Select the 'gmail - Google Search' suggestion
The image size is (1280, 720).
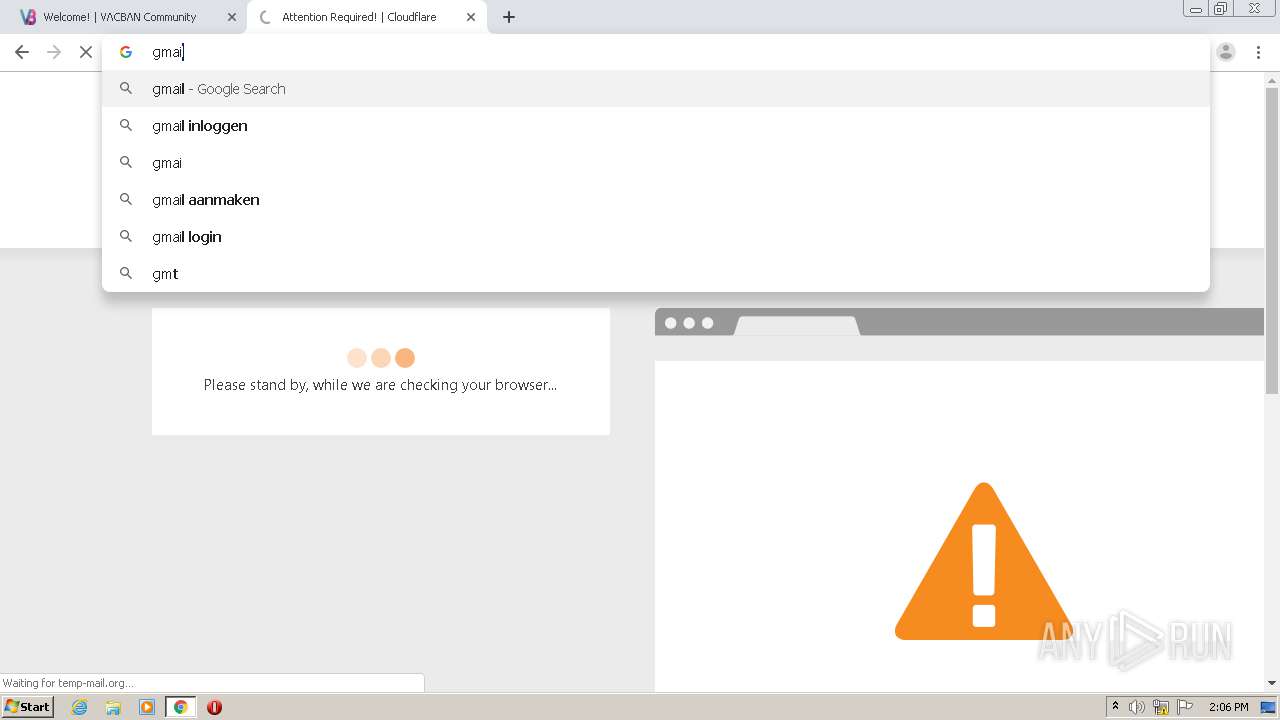[656, 89]
